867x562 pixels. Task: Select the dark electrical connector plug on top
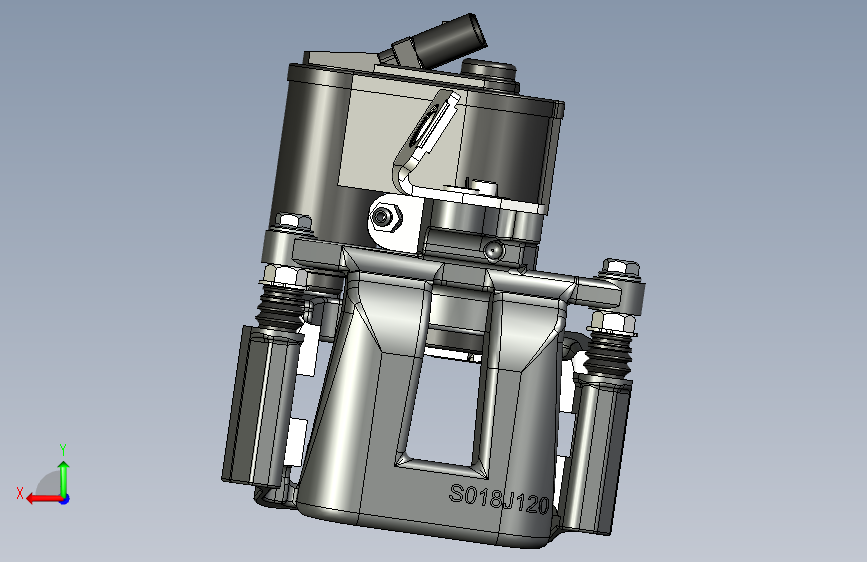click(x=451, y=40)
